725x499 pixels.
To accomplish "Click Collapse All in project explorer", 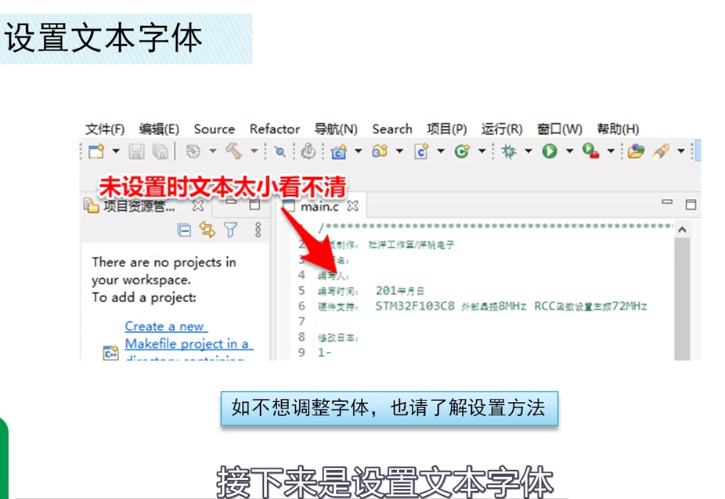I will click(184, 230).
